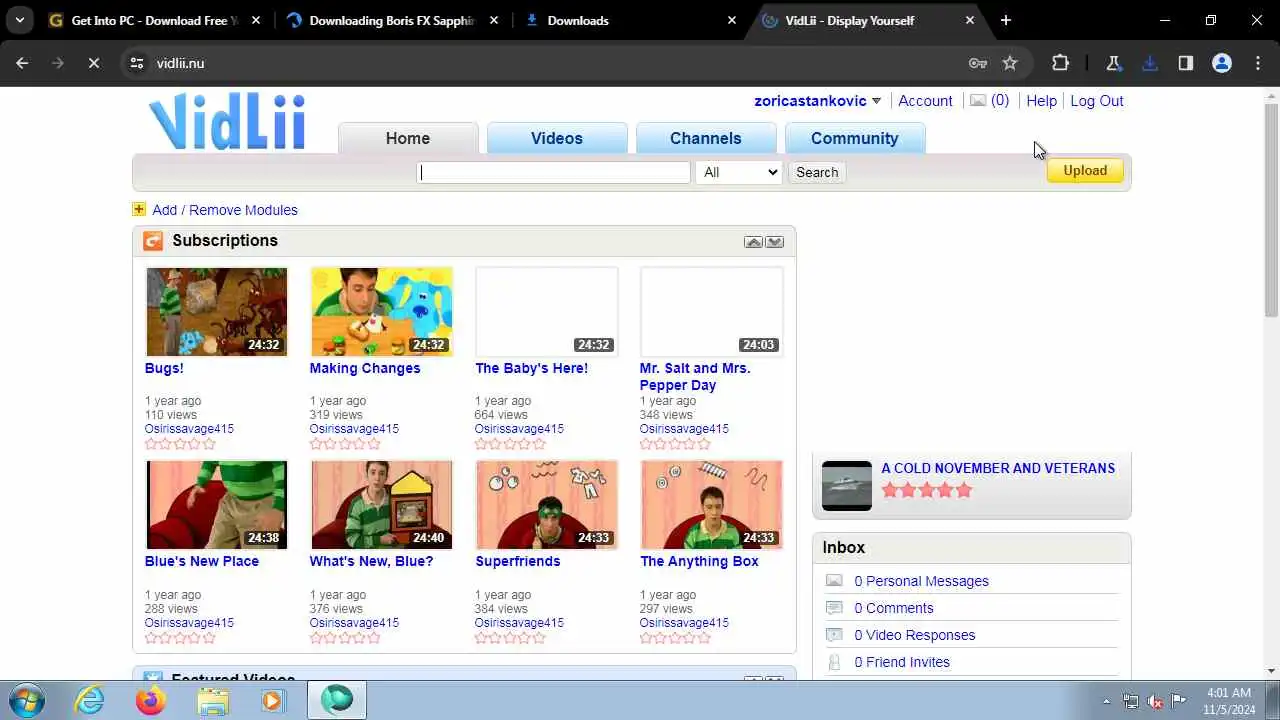Click the browser address bar URL

pyautogui.click(x=180, y=63)
